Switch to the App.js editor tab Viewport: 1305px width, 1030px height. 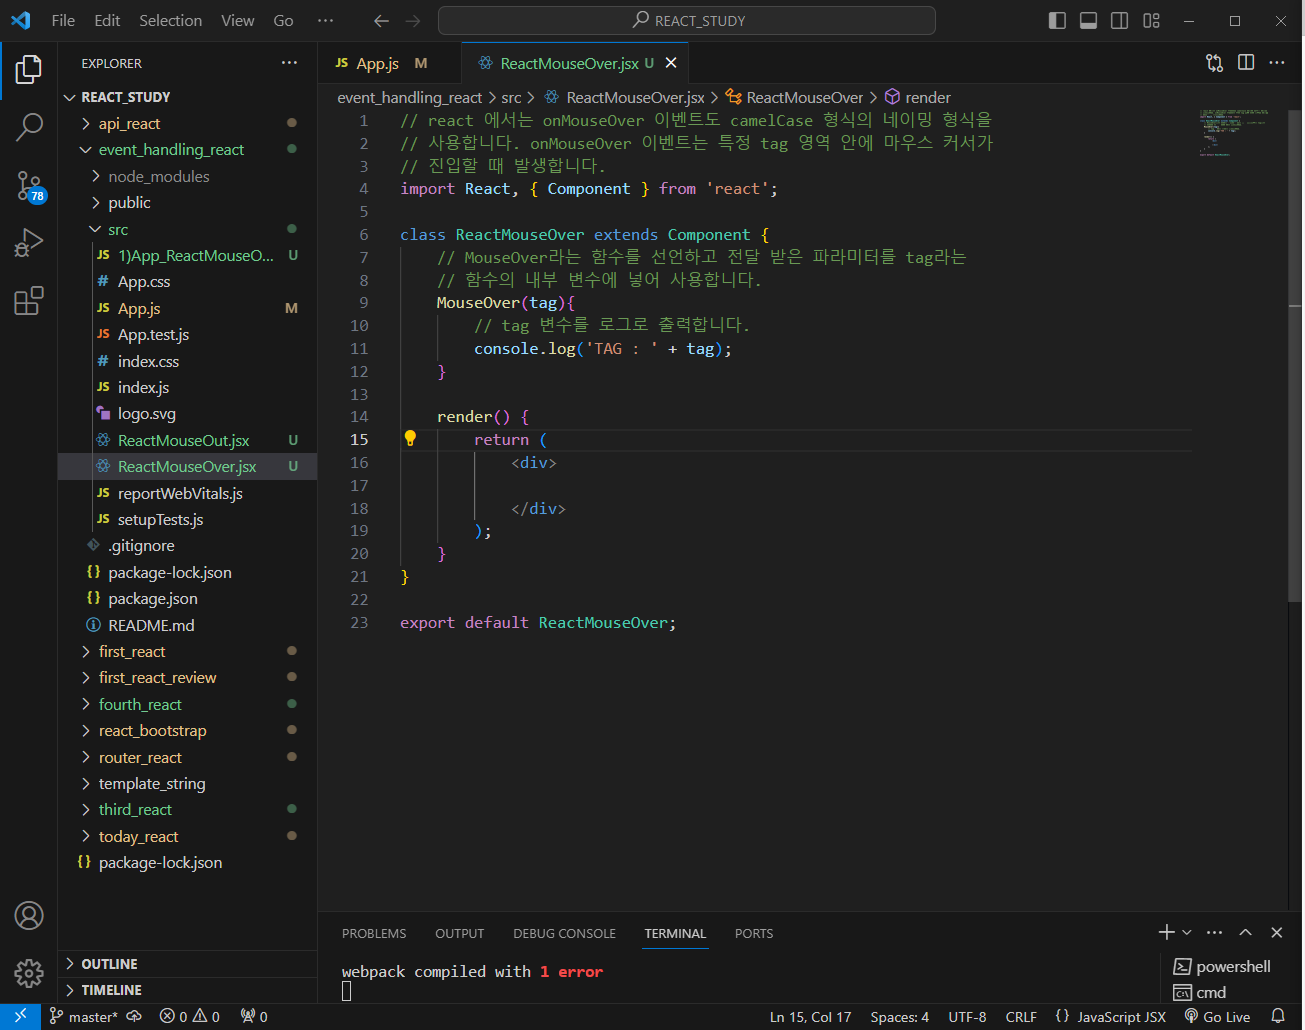click(378, 63)
